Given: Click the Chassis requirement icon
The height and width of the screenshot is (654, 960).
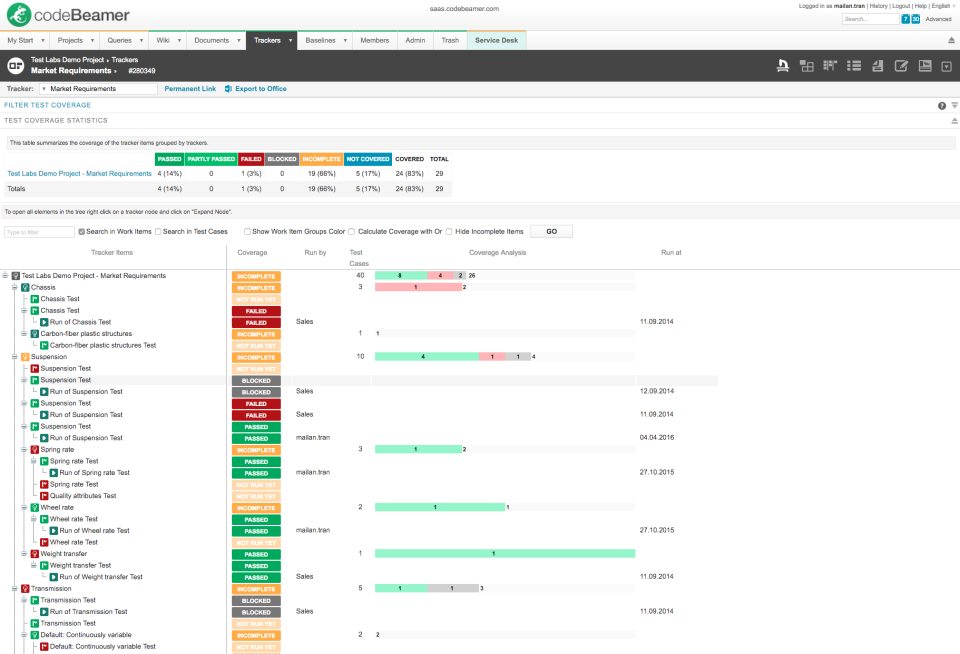Looking at the screenshot, I should [25, 287].
